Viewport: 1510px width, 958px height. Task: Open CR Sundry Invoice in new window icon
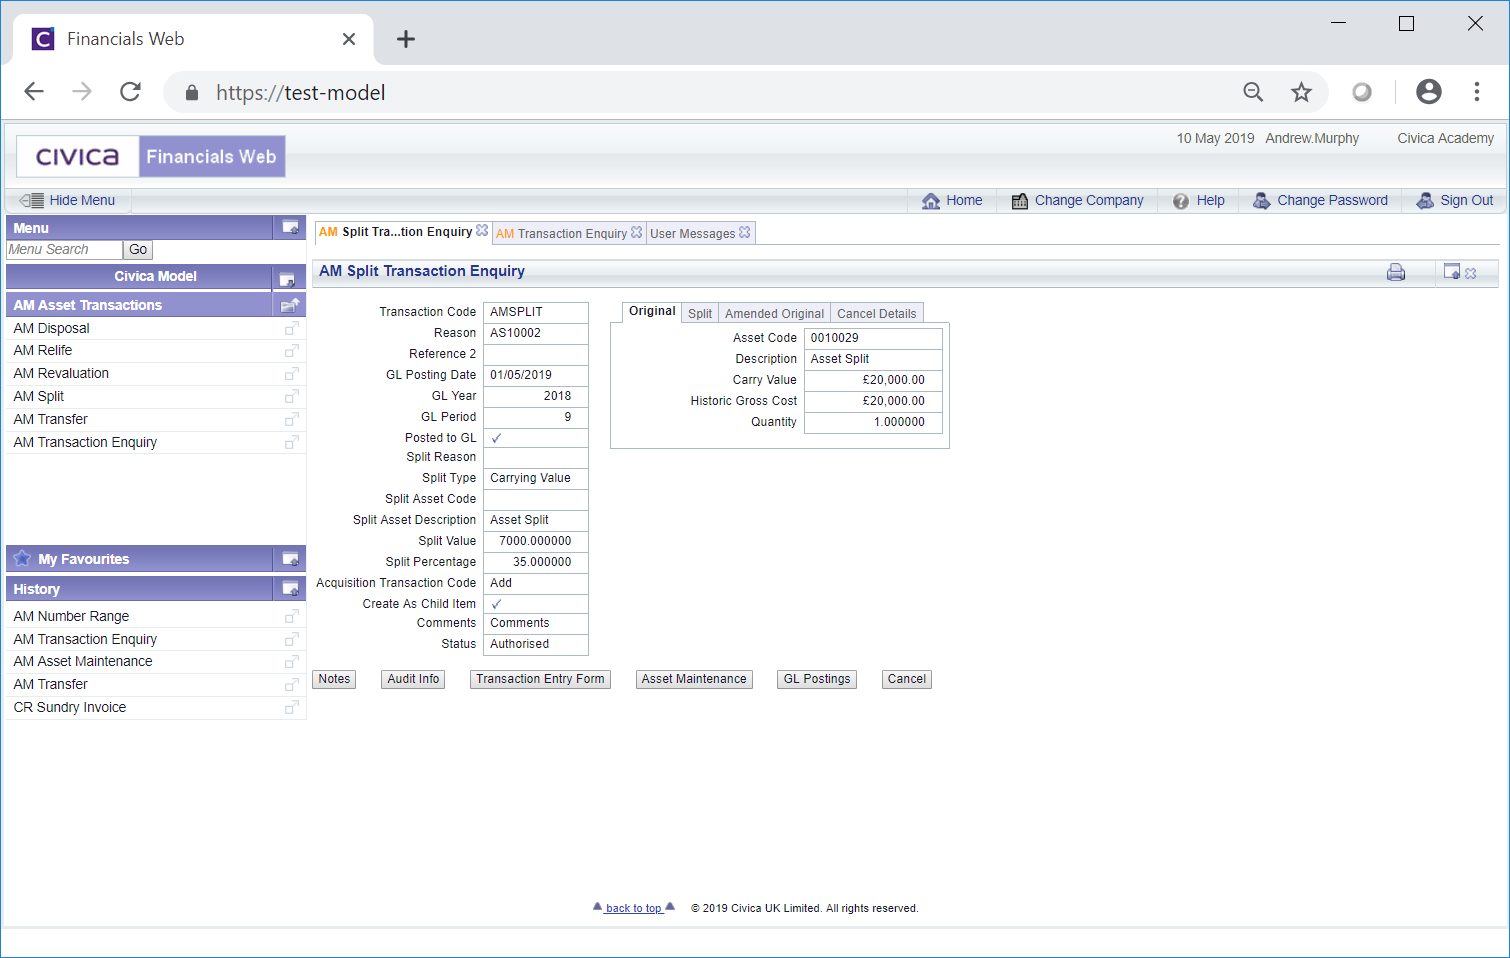click(x=291, y=708)
